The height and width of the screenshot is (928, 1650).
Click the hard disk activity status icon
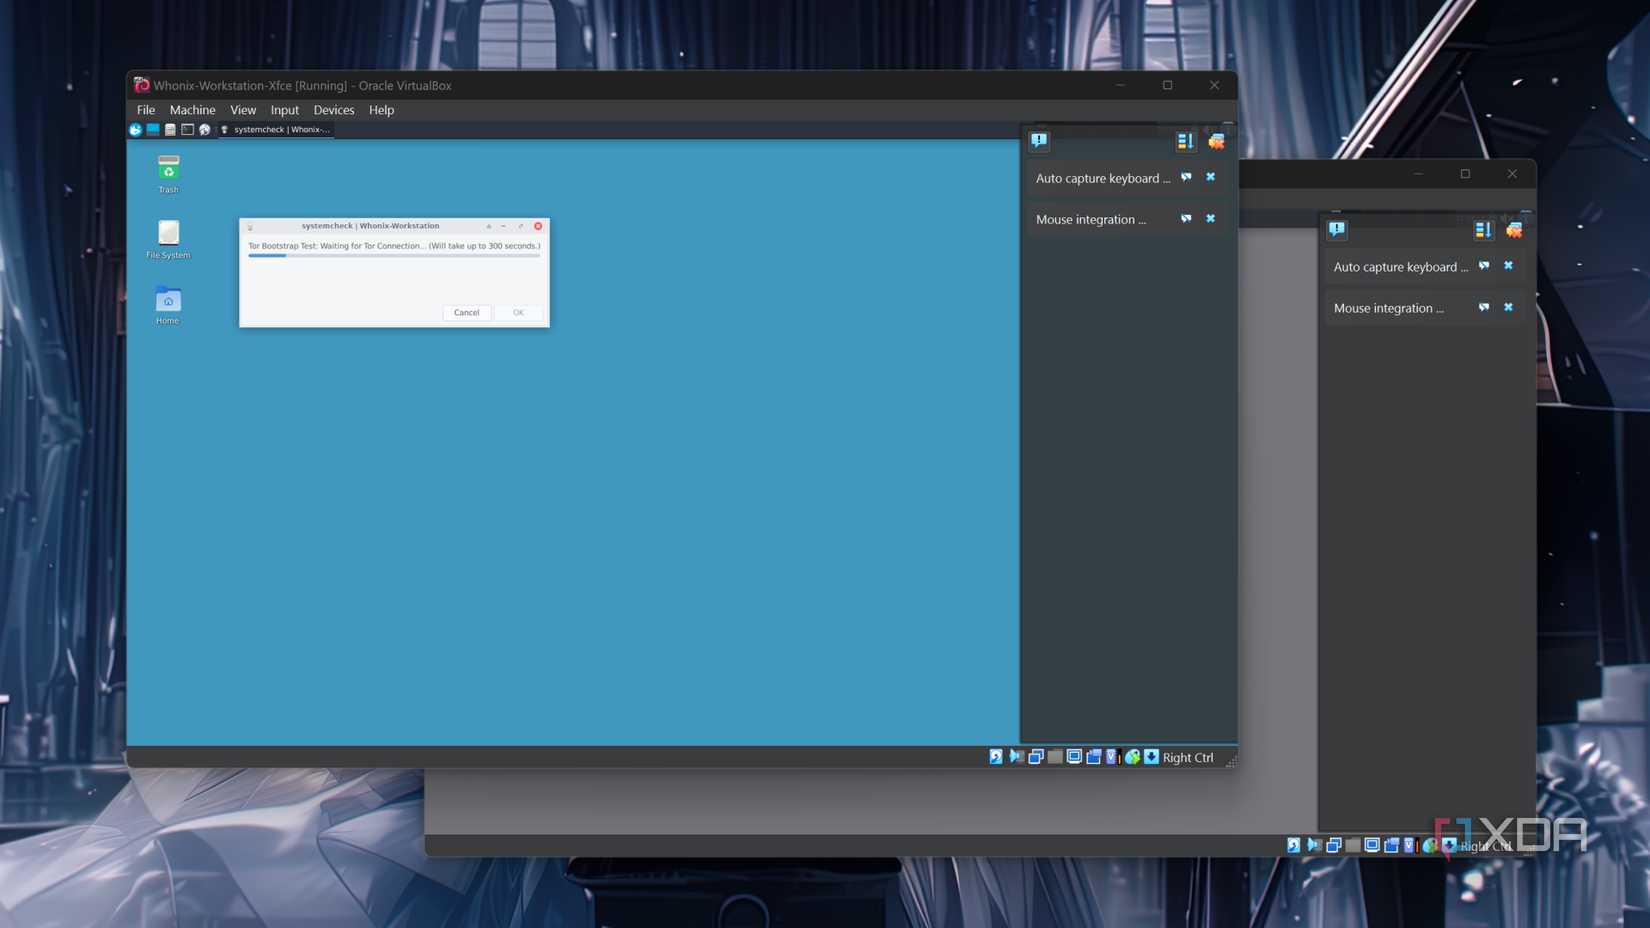995,757
